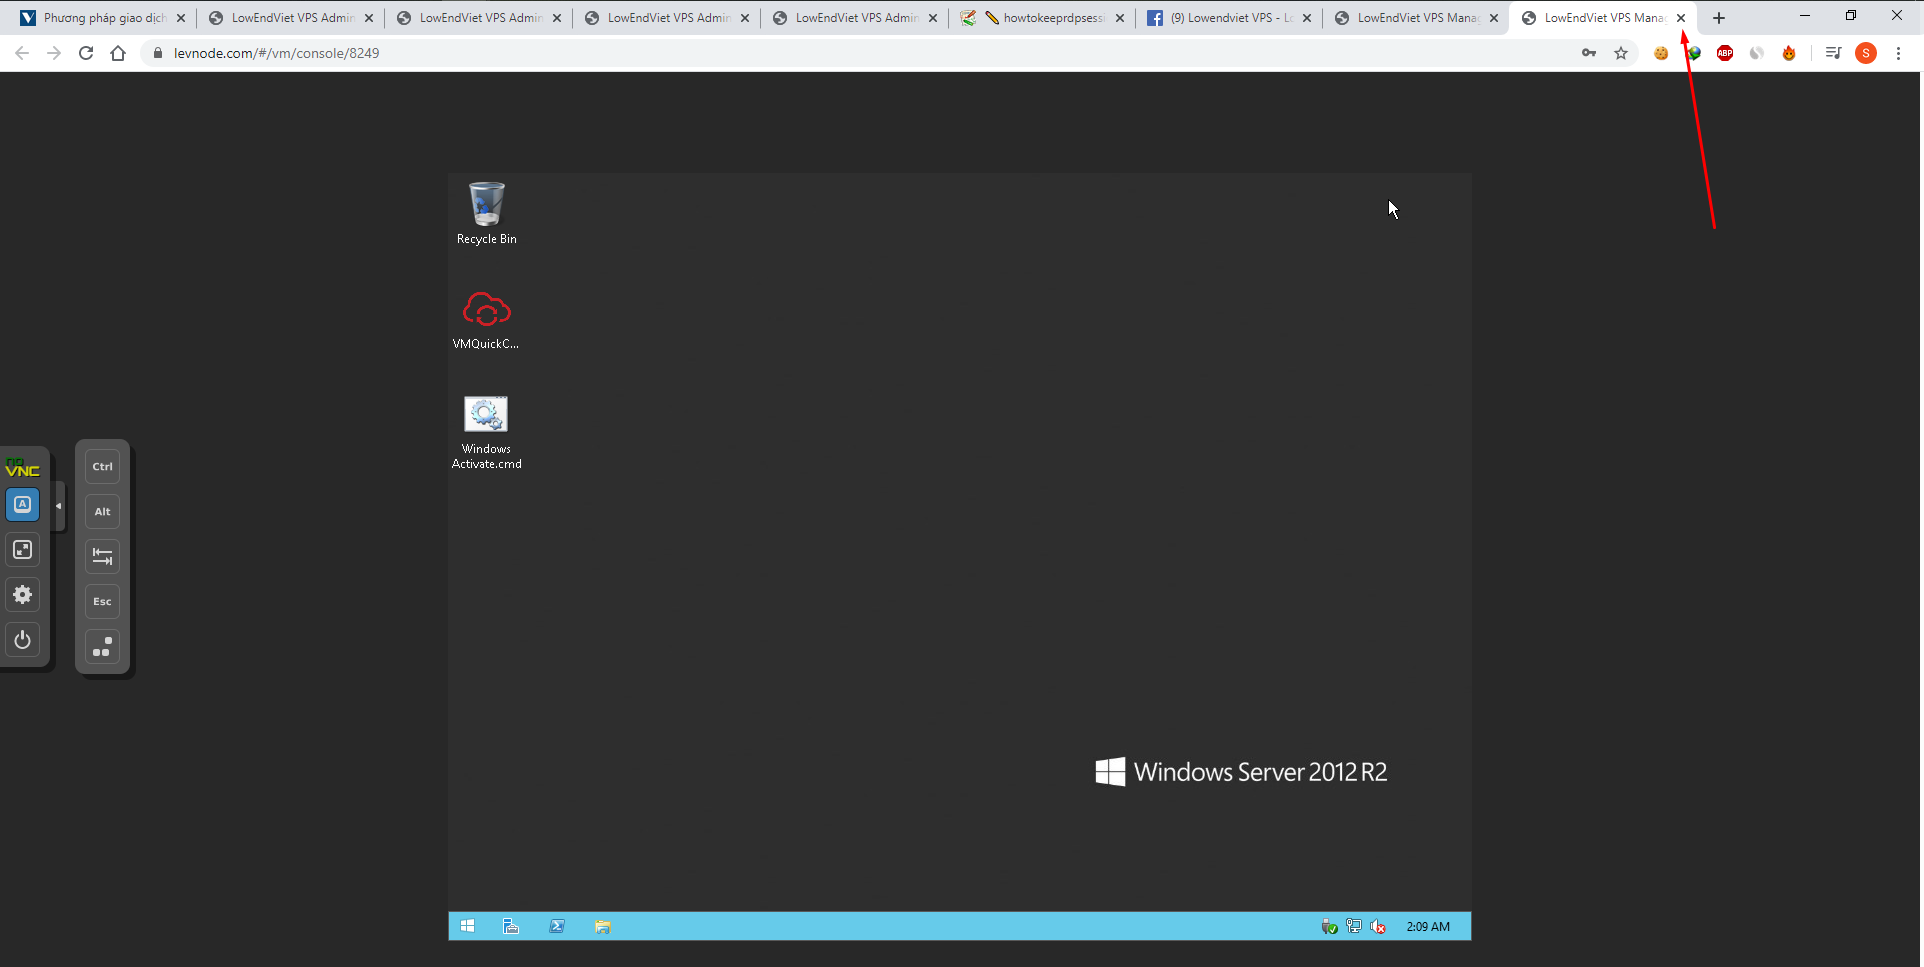Toggle the noVNC extra keys panel
The height and width of the screenshot is (967, 1924).
point(22,505)
